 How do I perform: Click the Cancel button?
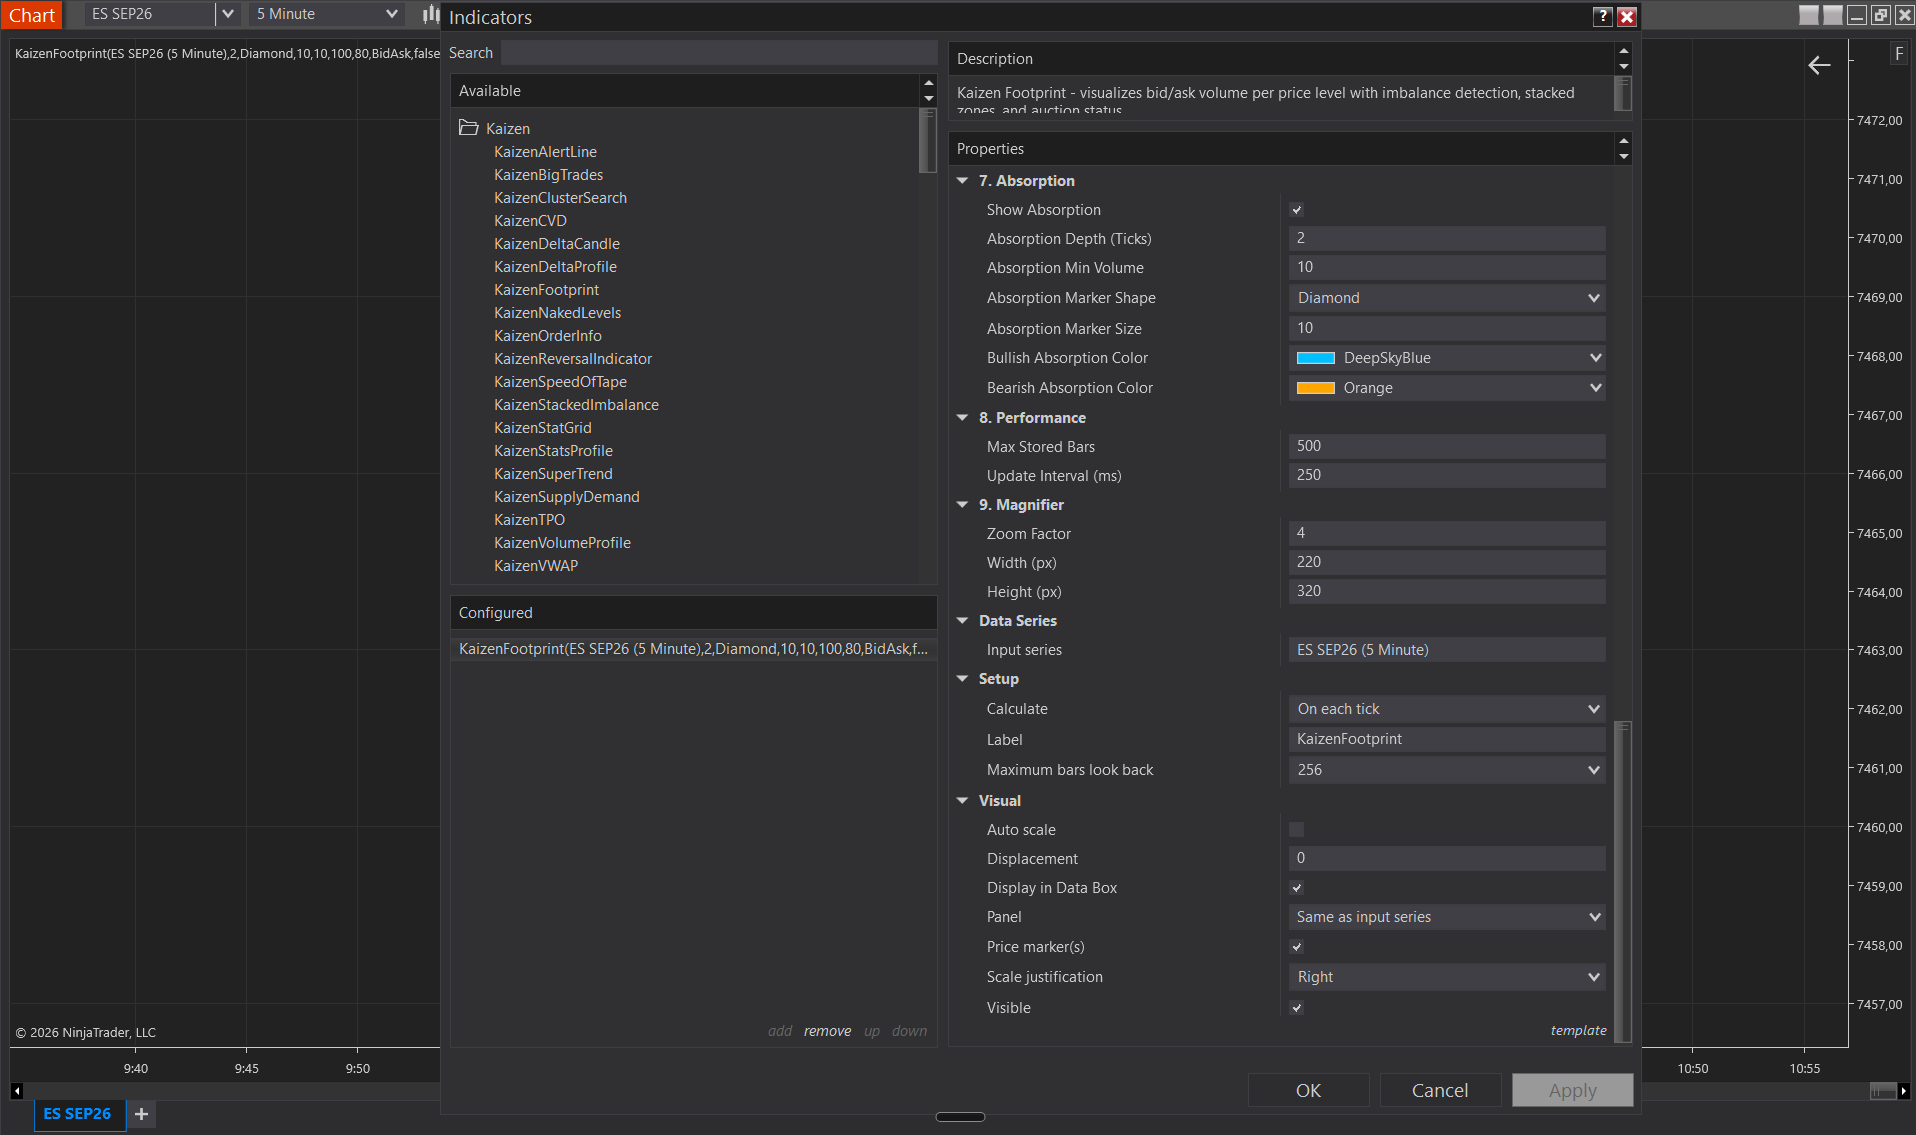(1440, 1090)
